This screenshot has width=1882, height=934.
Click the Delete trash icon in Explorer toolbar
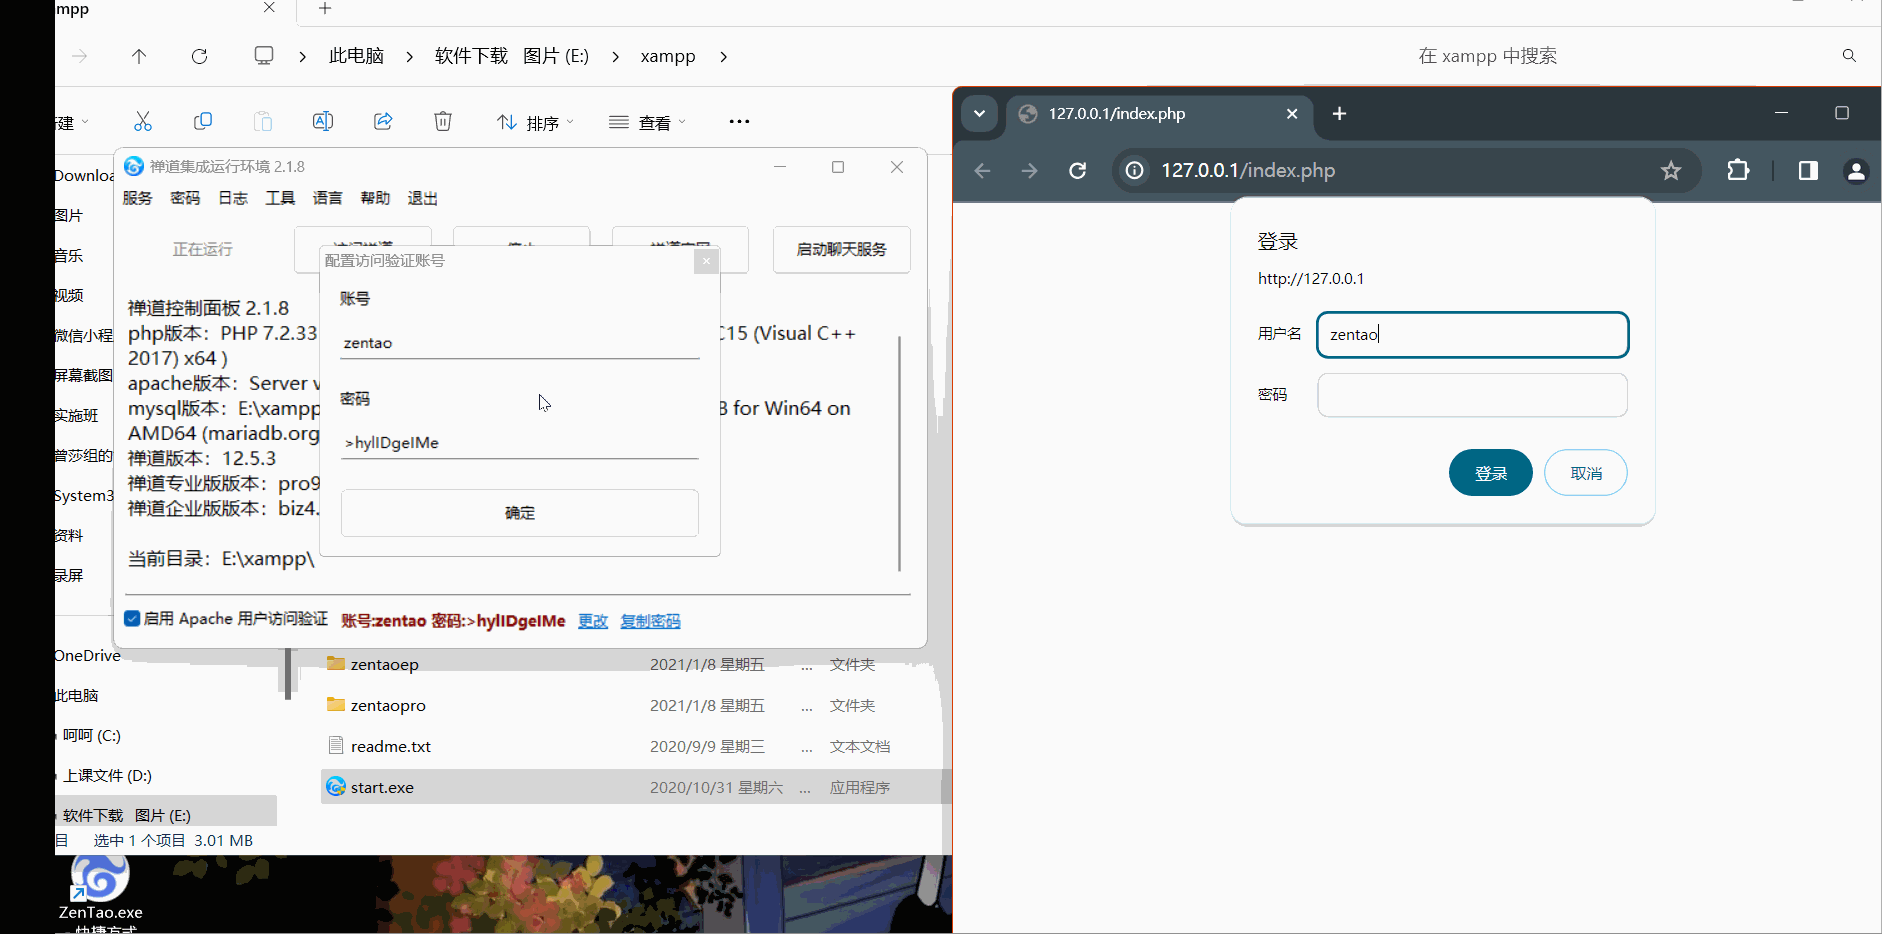coord(443,121)
